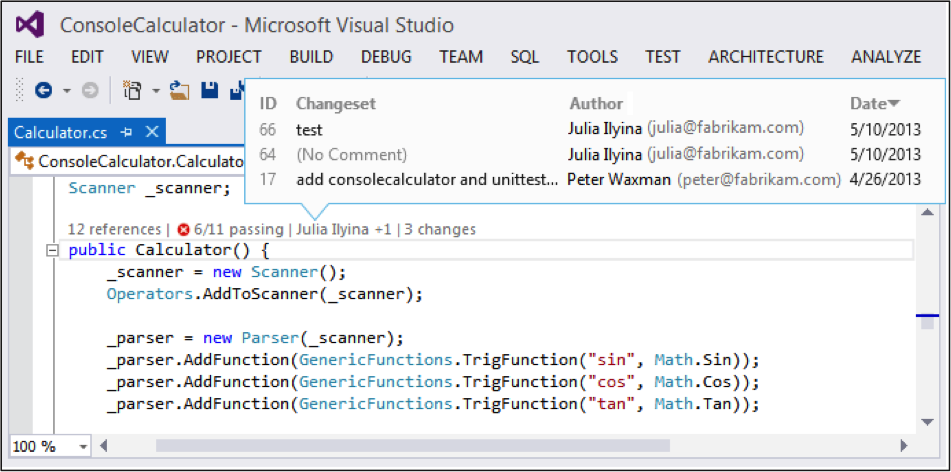This screenshot has width=951, height=472.
Task: Click the Navigate Backward arrow icon
Action: (x=44, y=91)
